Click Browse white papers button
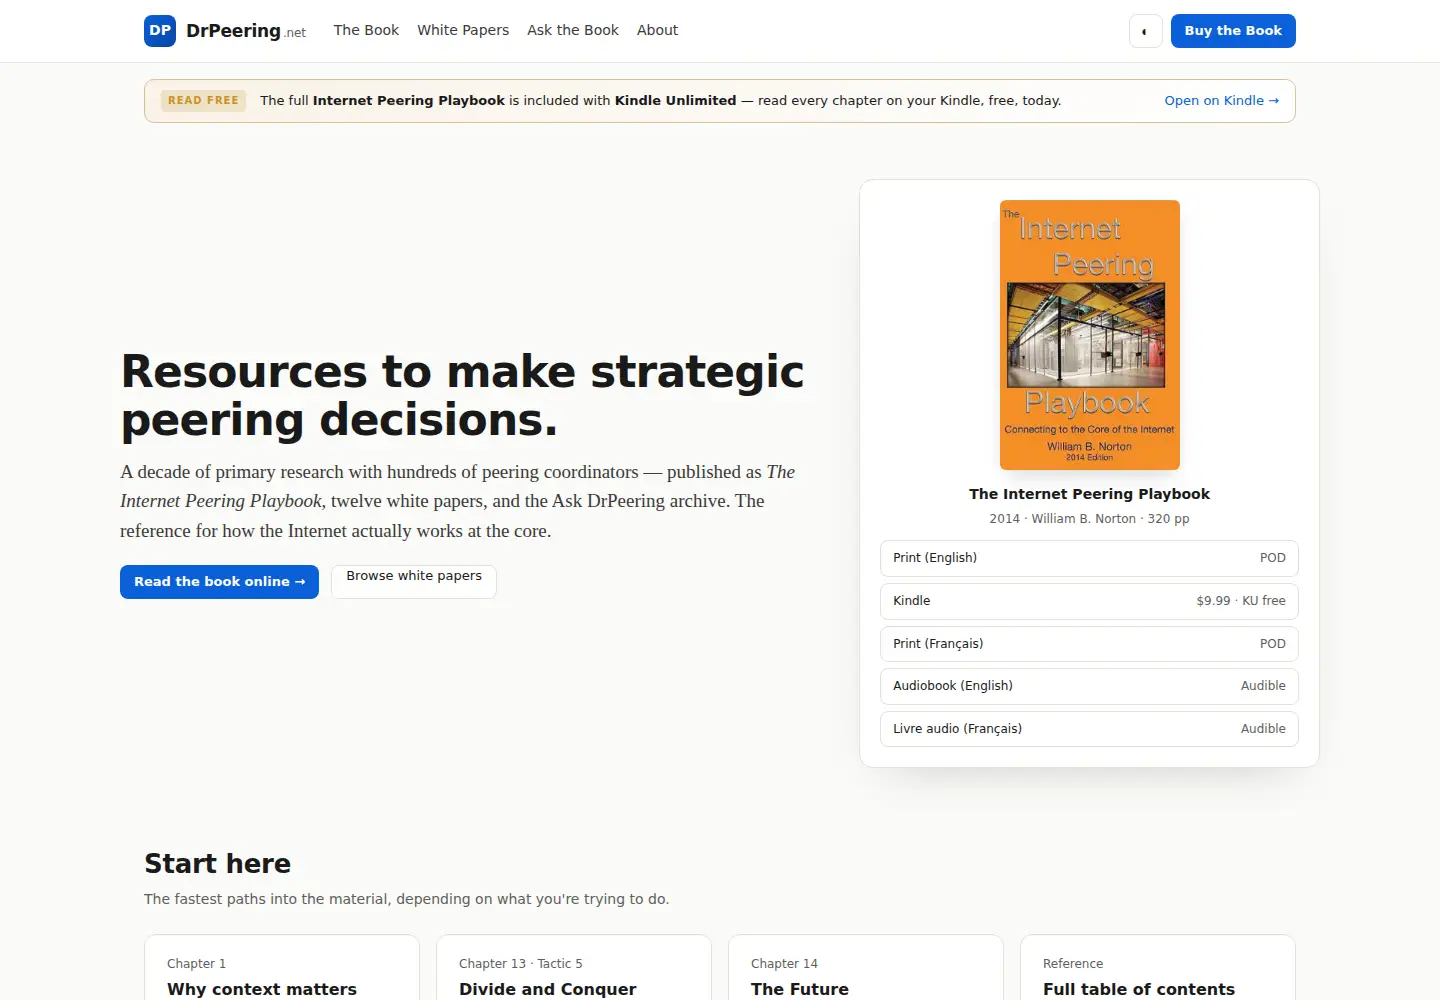Viewport: 1440px width, 1000px height. 414,581
